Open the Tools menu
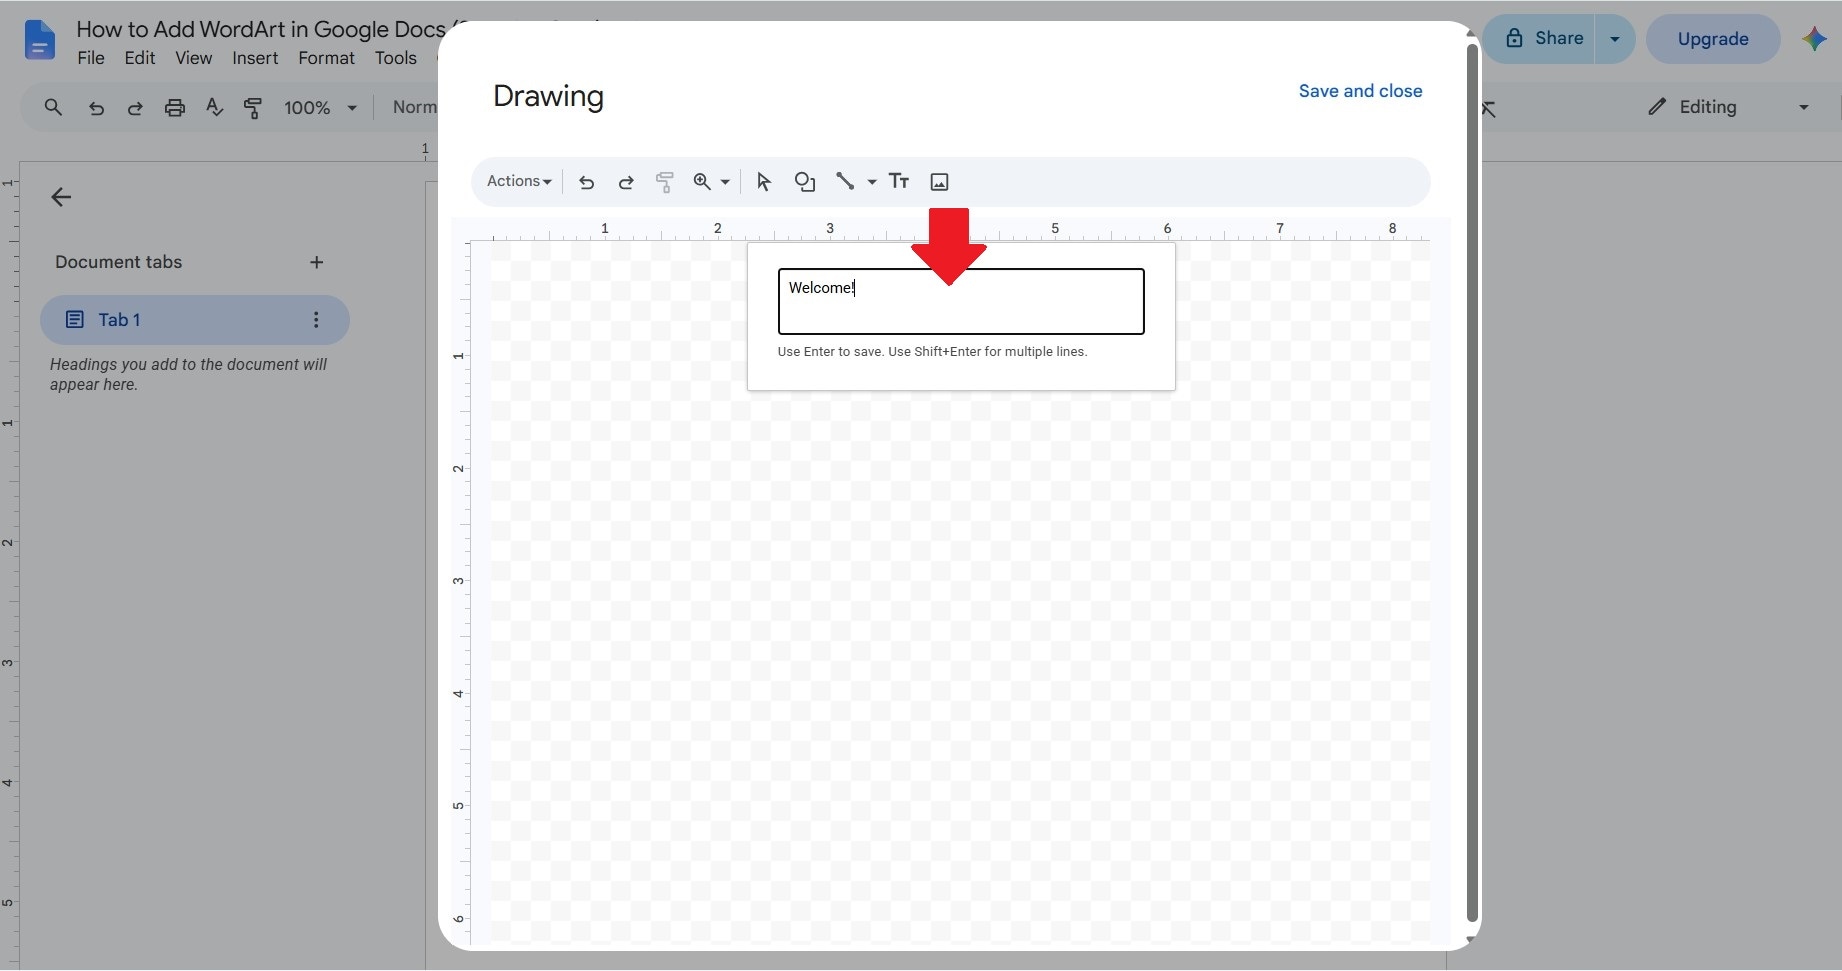The image size is (1842, 971). pos(395,58)
